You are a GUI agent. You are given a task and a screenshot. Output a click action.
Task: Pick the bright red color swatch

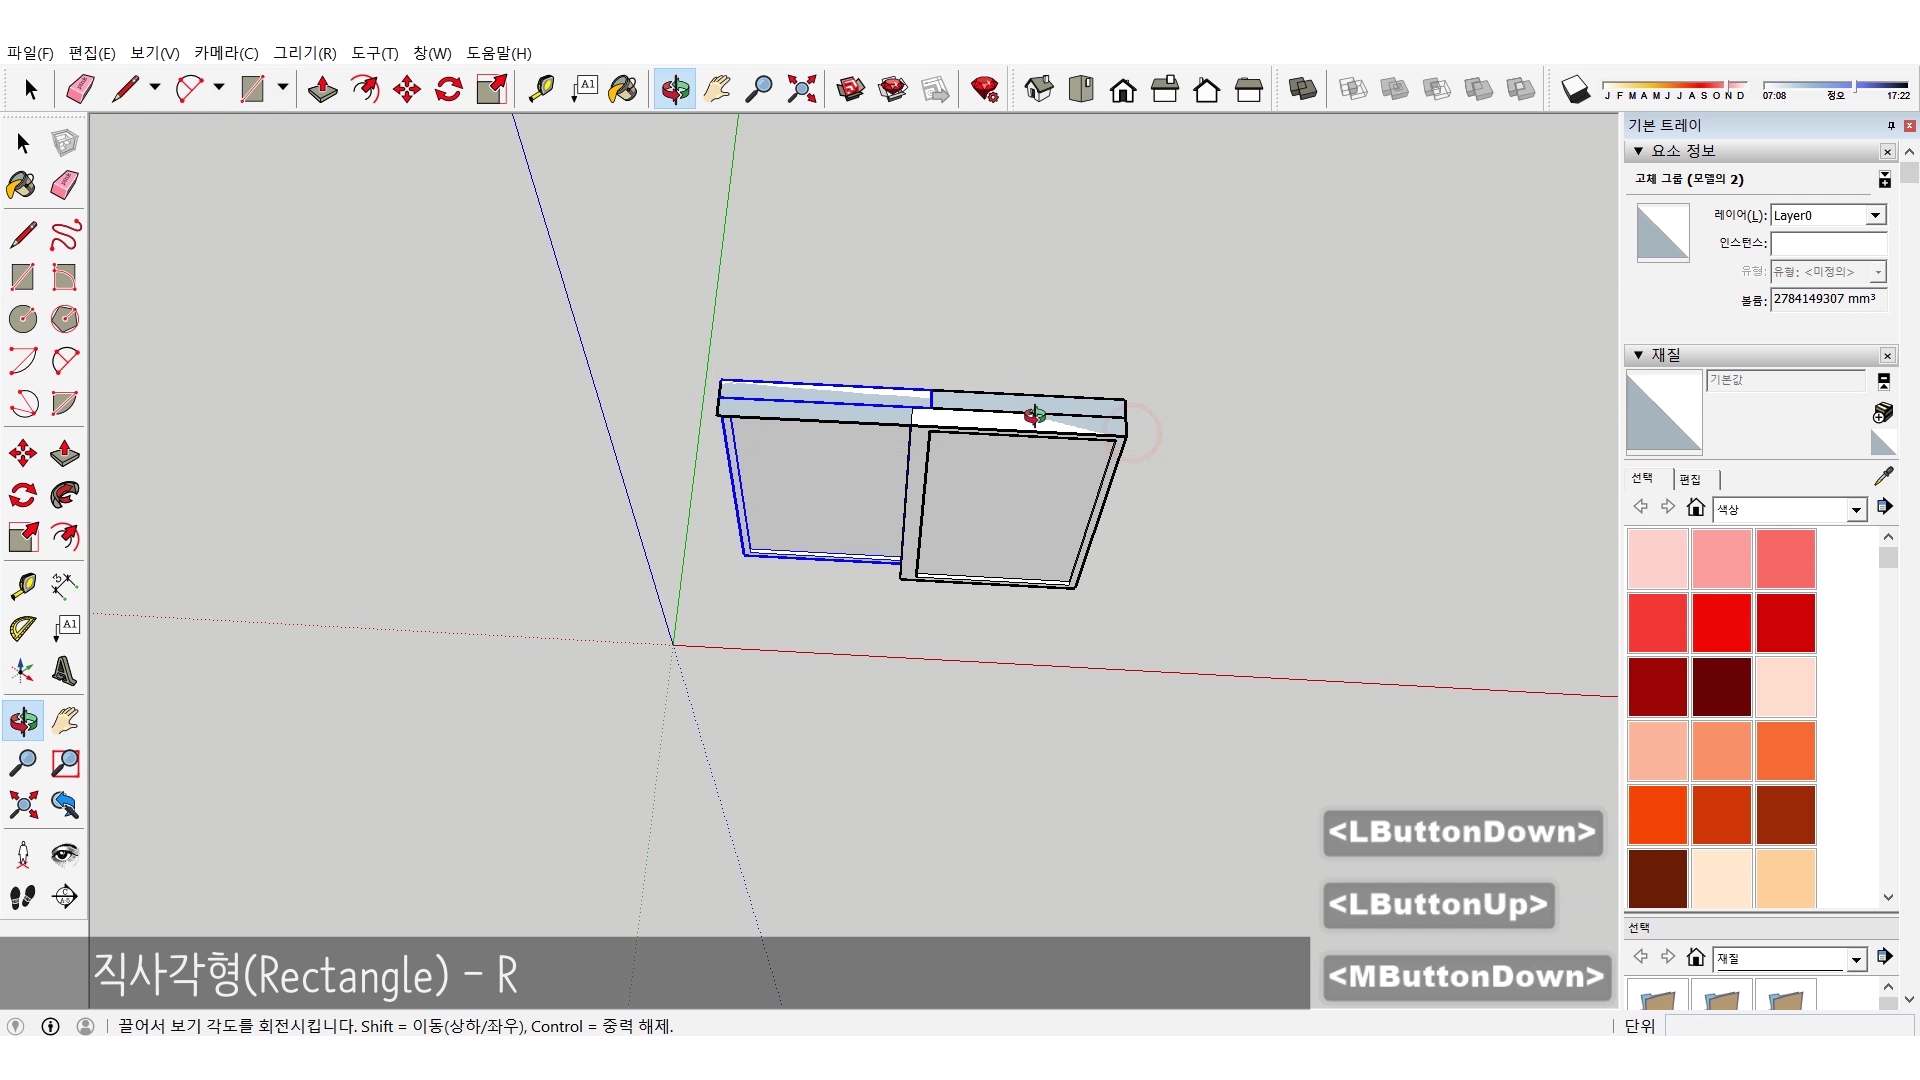pos(1721,622)
